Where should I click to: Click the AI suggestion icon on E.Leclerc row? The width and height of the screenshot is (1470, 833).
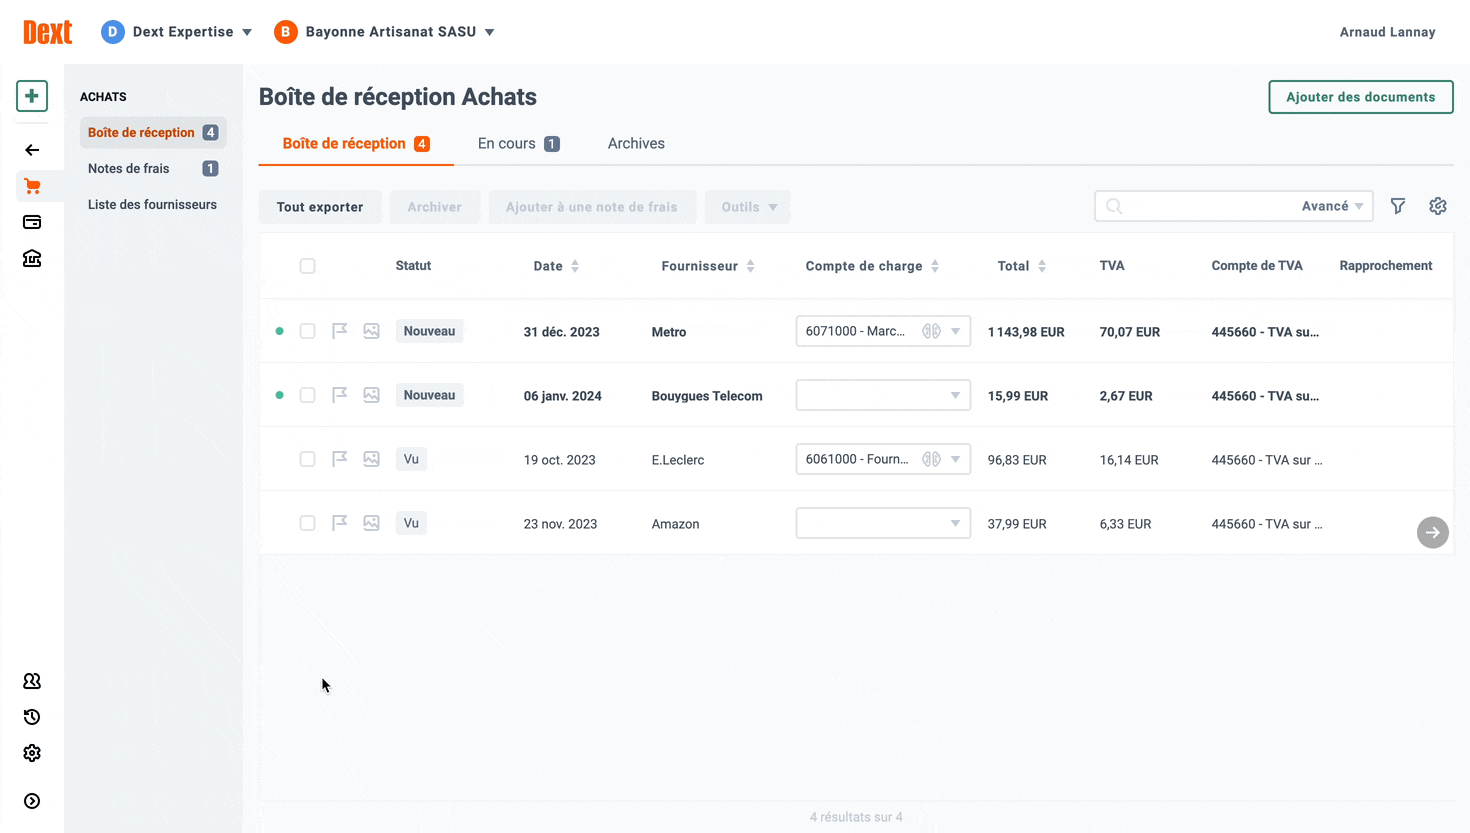tap(931, 459)
